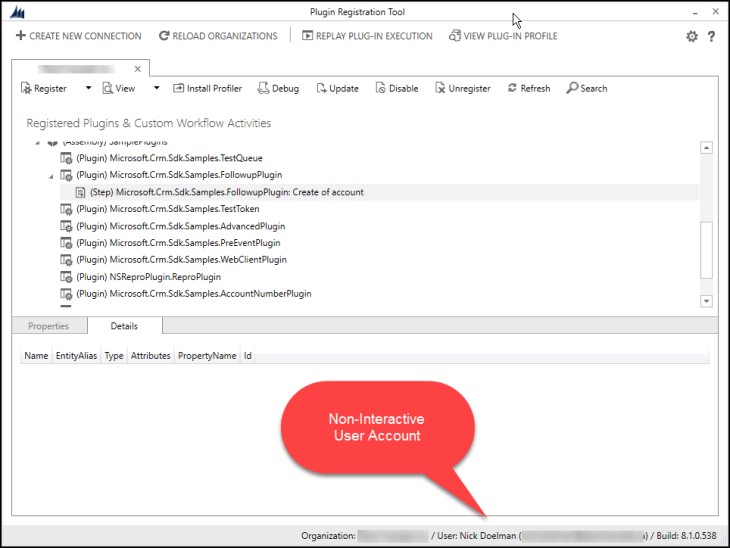Open the settings gear icon

coord(692,36)
